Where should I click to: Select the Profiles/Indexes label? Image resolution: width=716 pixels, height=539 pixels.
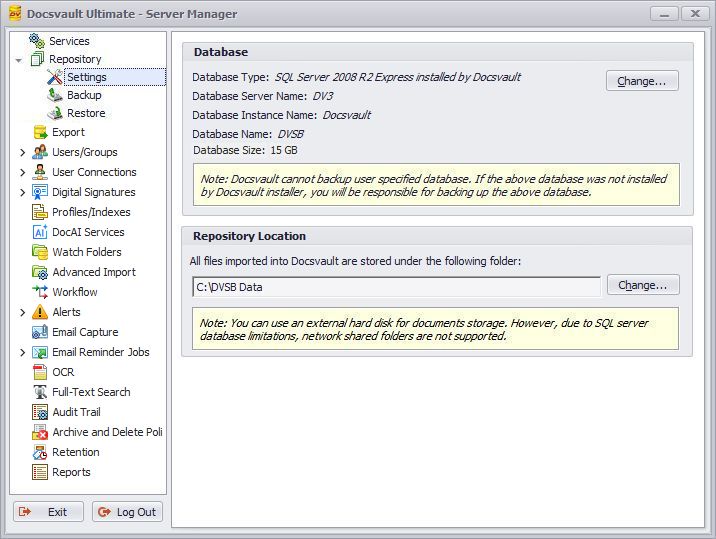coord(91,212)
